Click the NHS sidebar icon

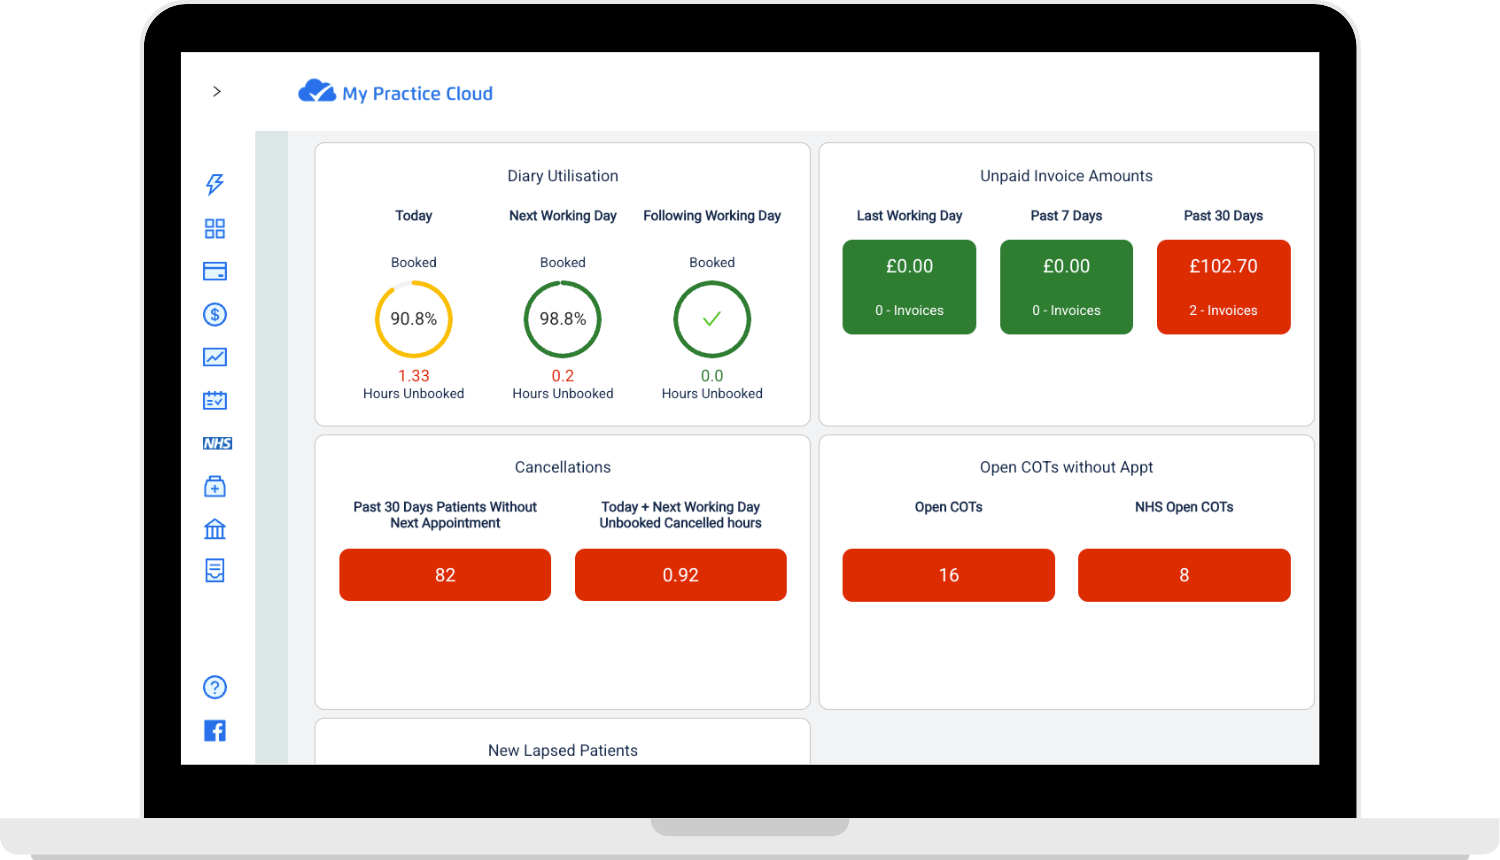coord(217,444)
